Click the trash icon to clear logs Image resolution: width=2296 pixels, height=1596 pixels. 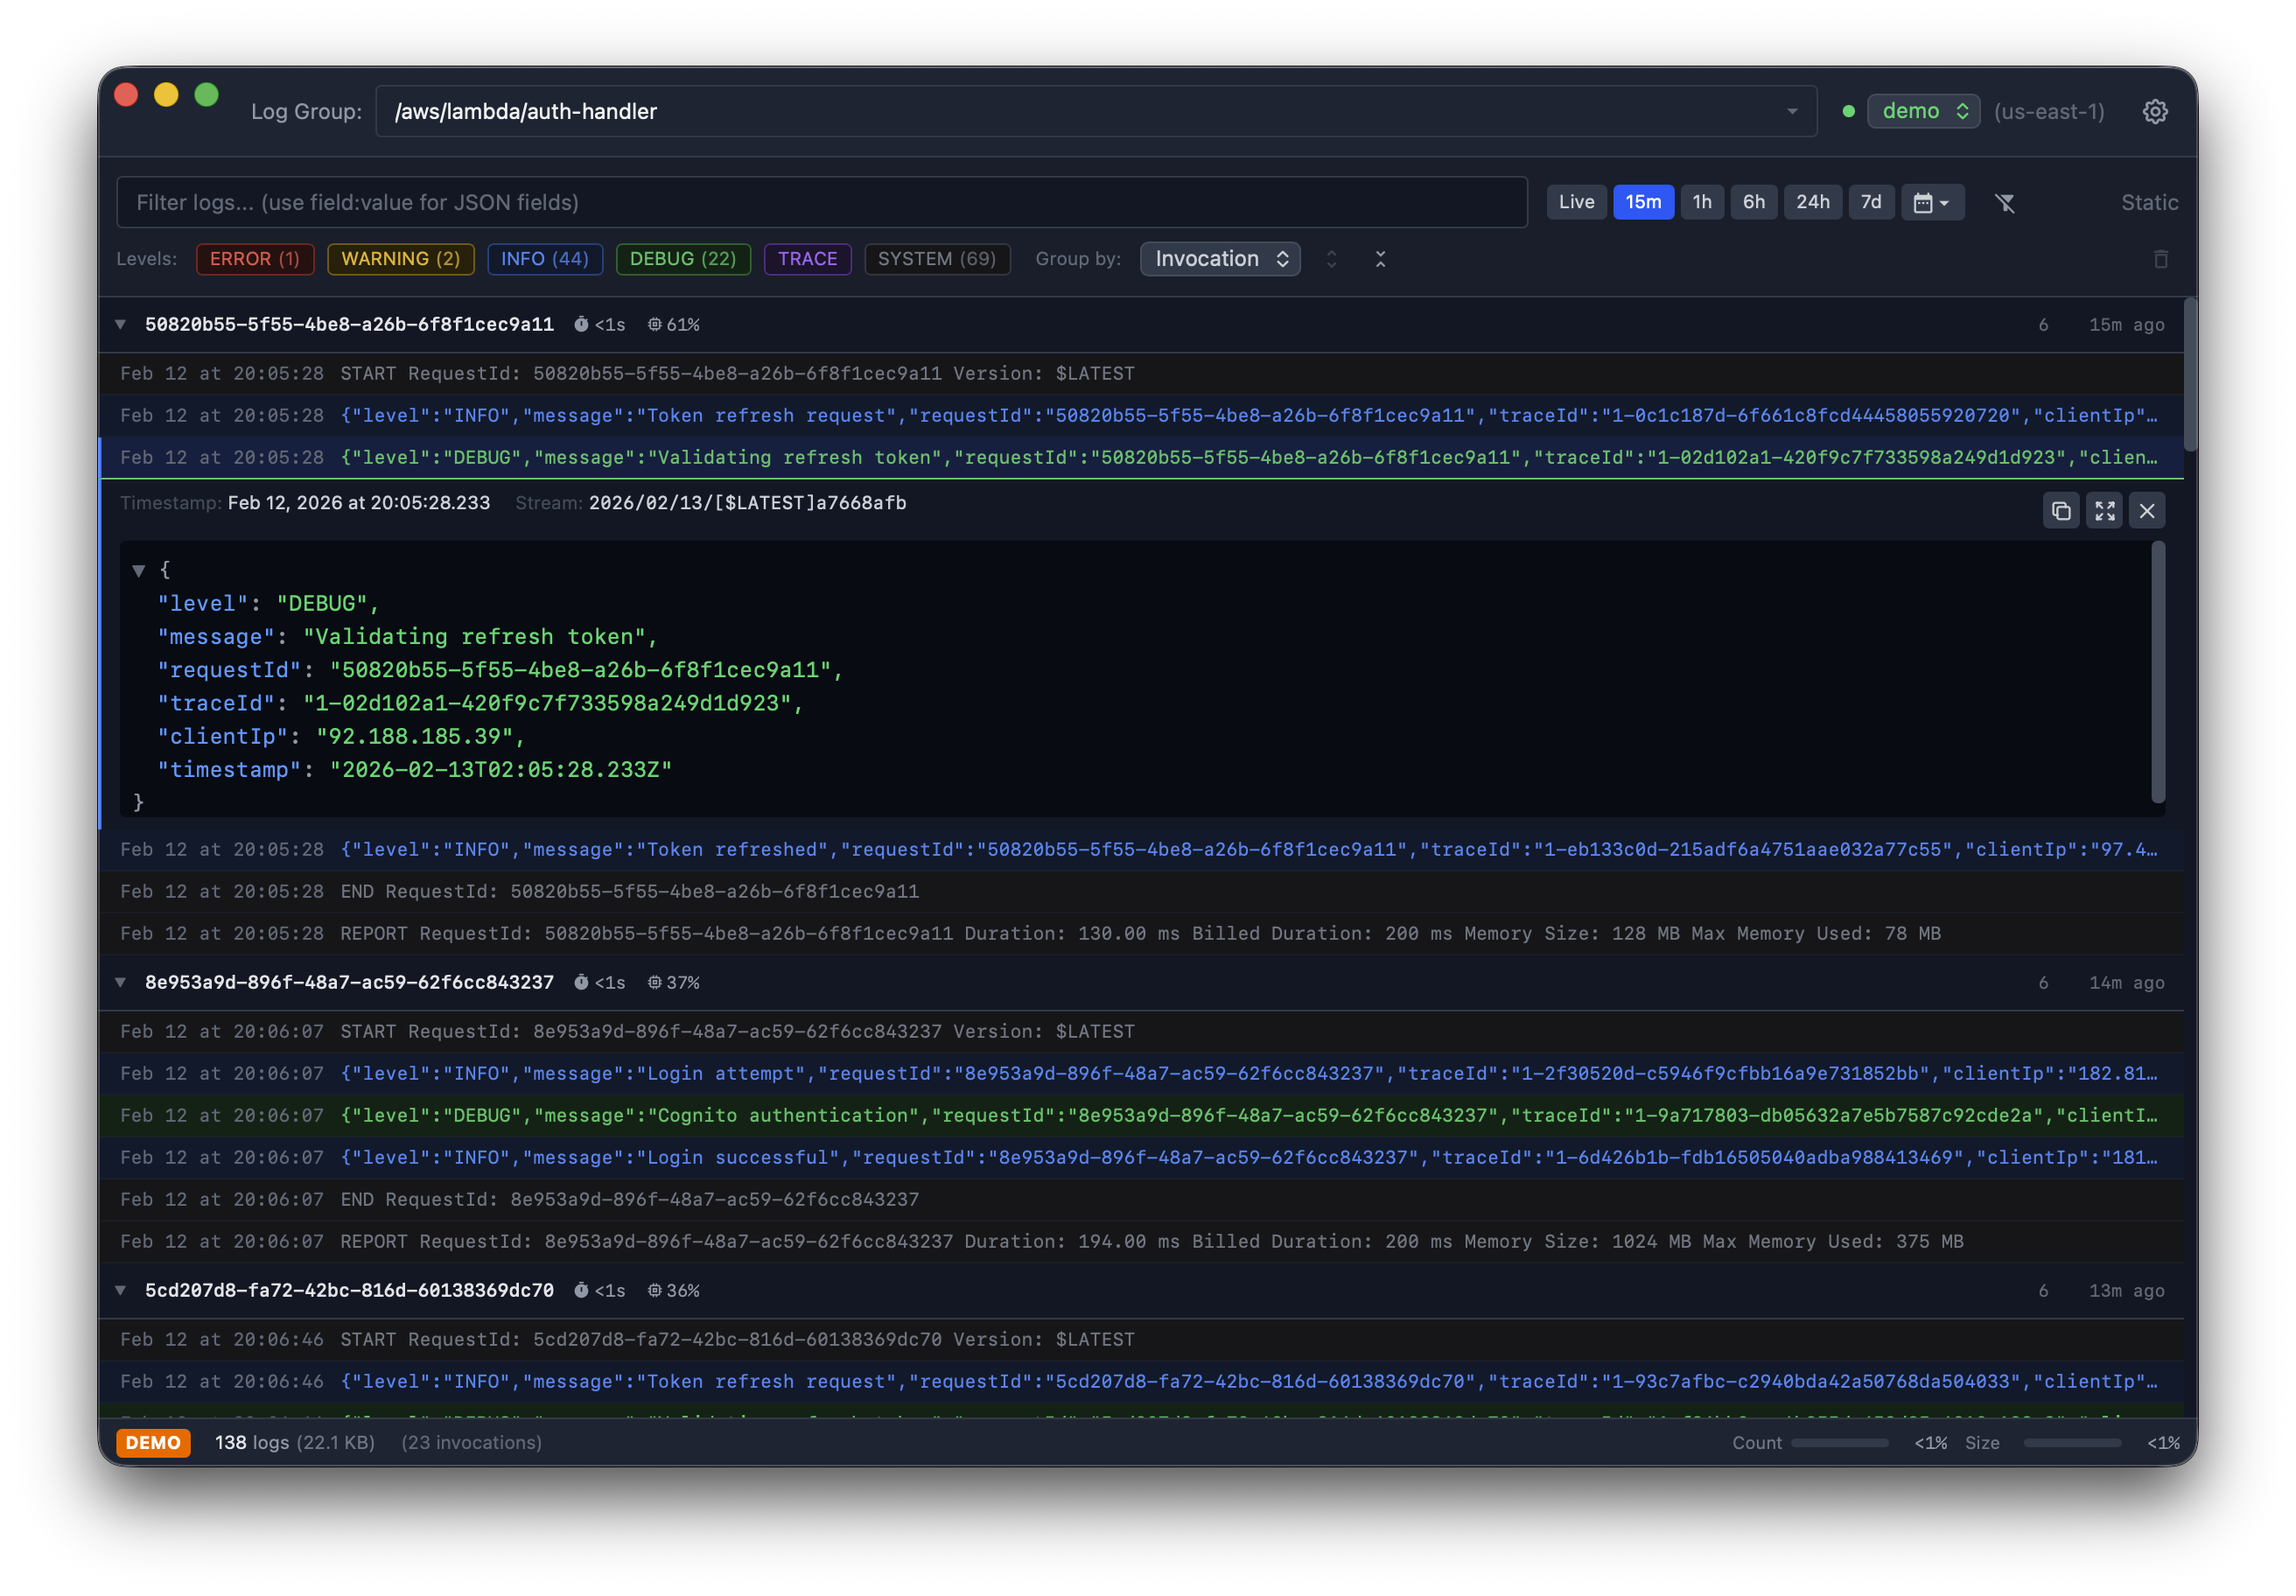pyautogui.click(x=2160, y=259)
